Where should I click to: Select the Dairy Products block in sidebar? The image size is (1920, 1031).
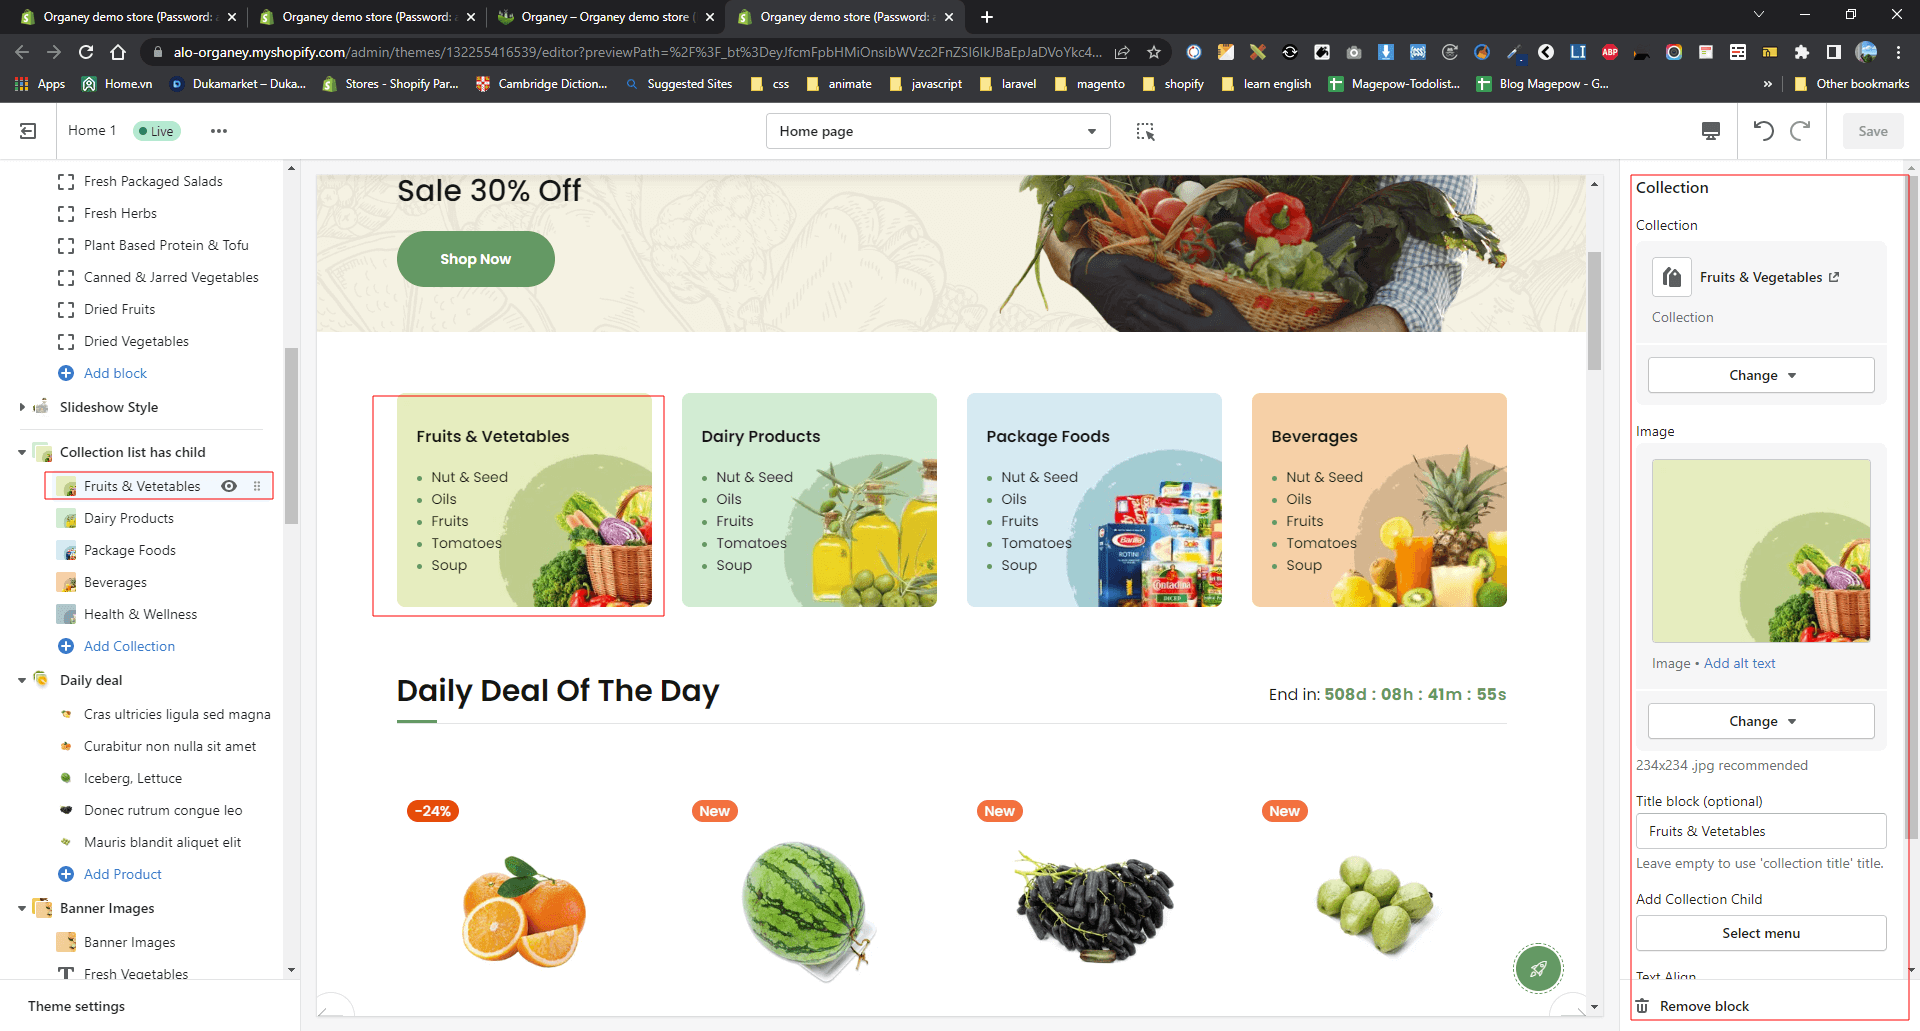coord(129,518)
